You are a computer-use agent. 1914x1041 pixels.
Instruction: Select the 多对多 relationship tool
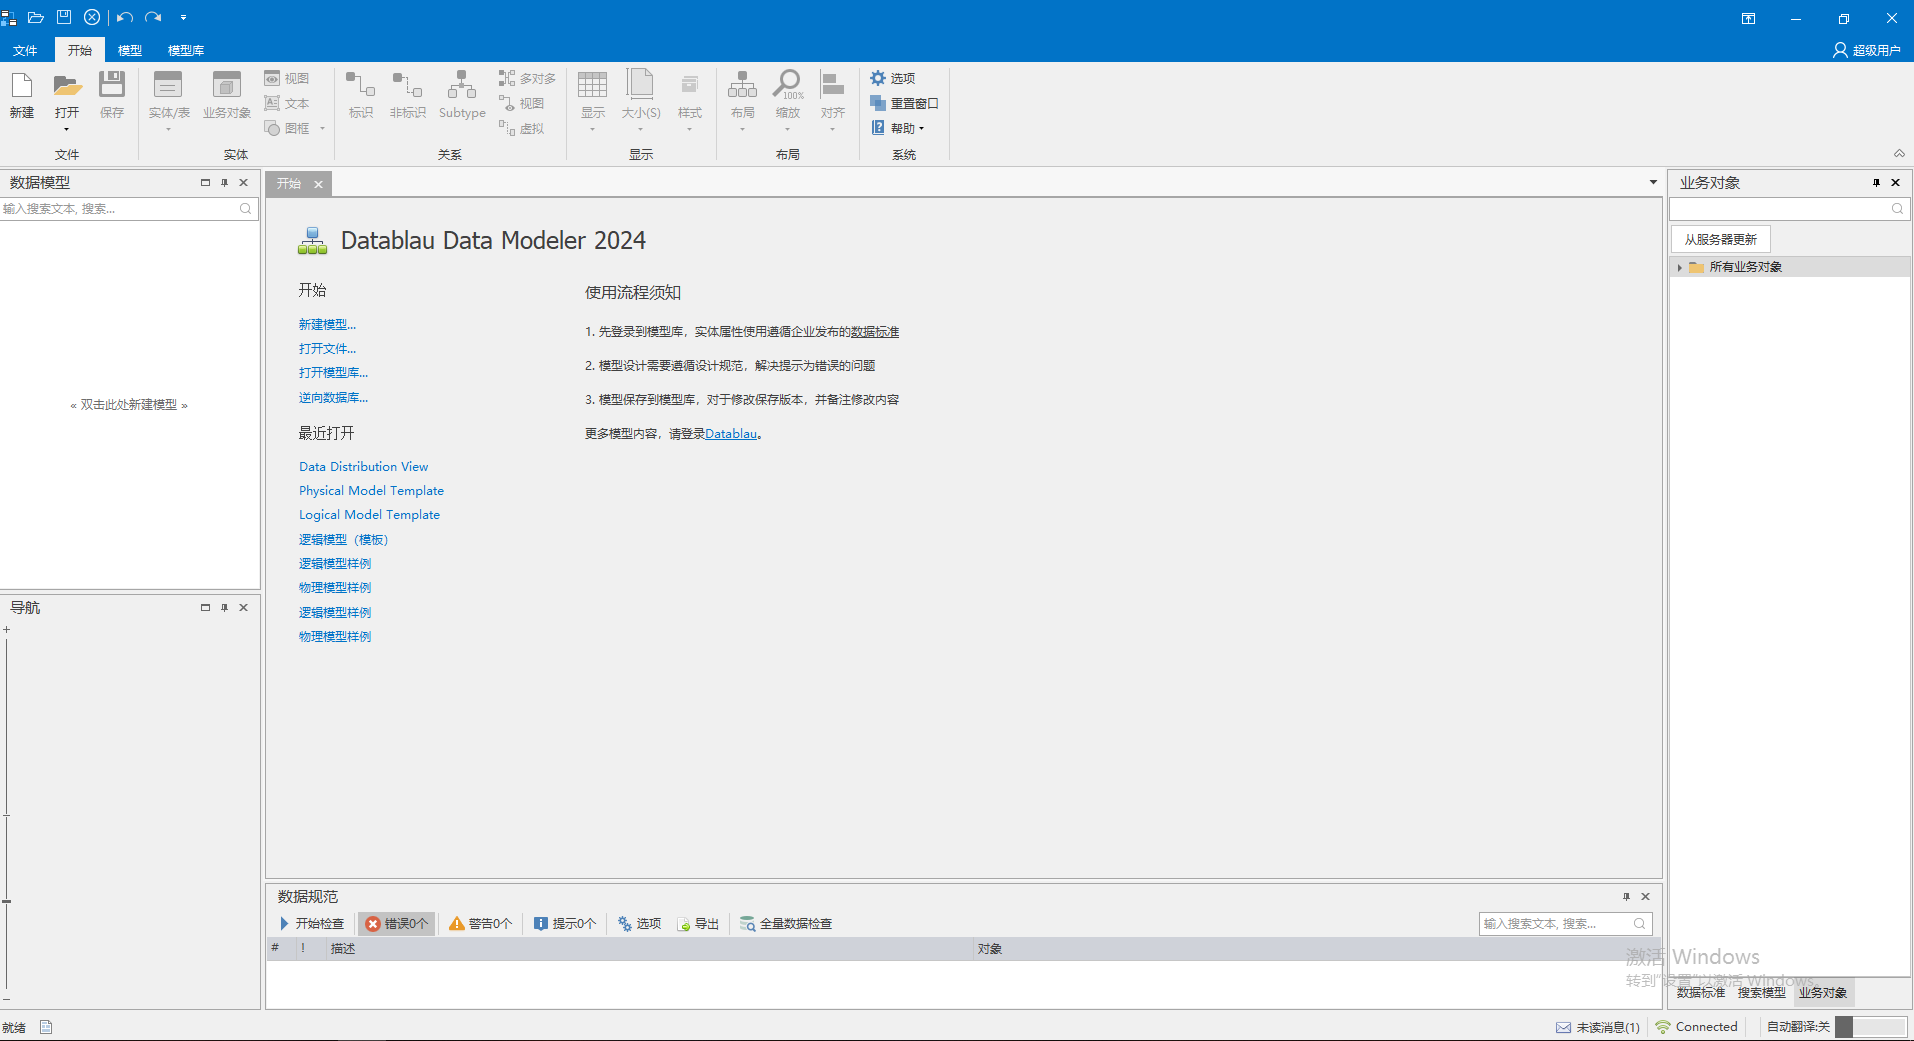click(x=527, y=78)
